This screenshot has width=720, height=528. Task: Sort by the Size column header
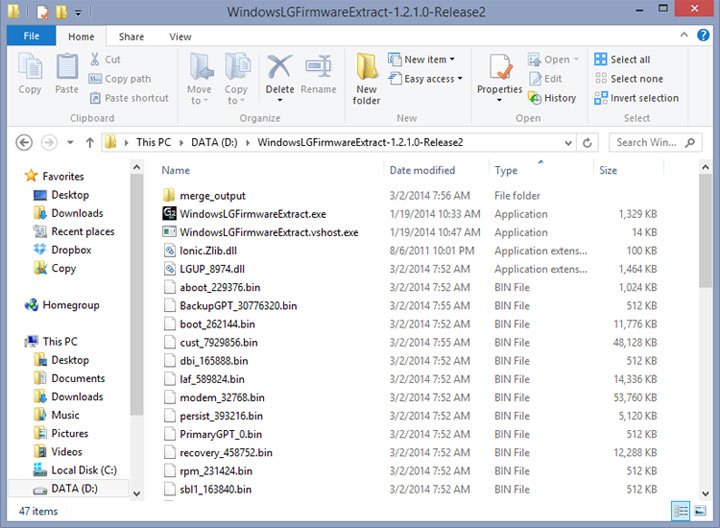[608, 170]
